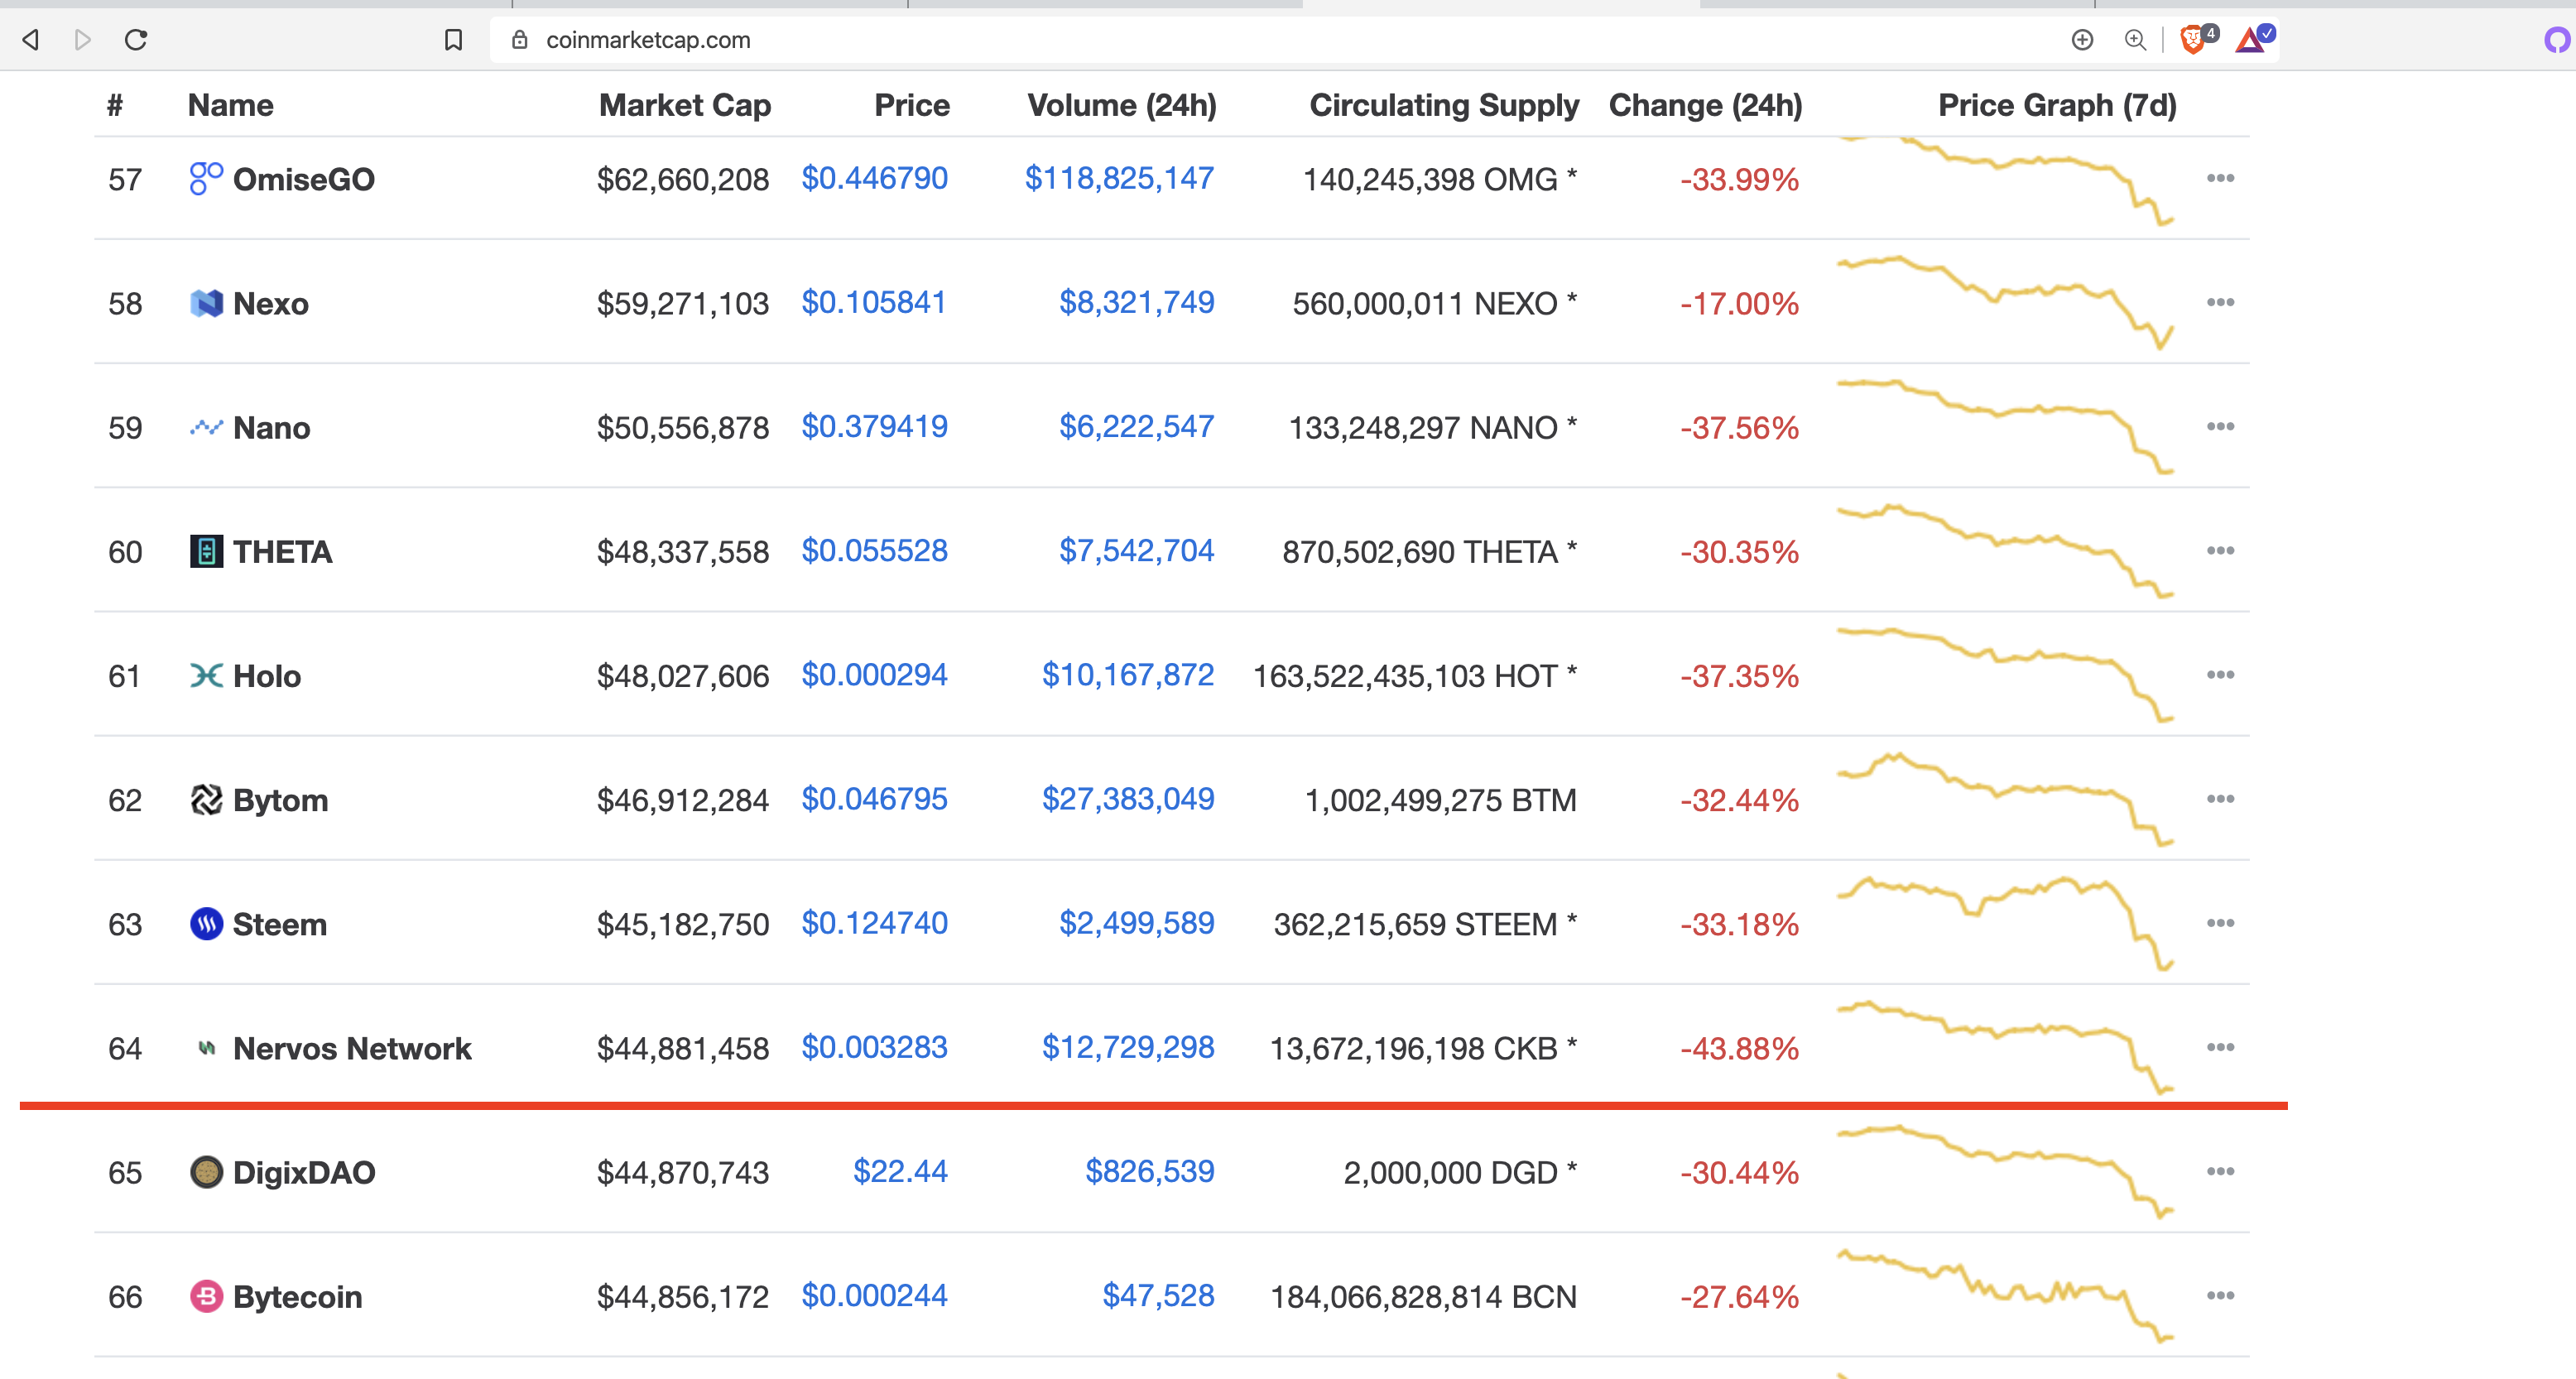Open Brave Shields lion icon
This screenshot has height=1379, width=2576.
(x=2193, y=40)
